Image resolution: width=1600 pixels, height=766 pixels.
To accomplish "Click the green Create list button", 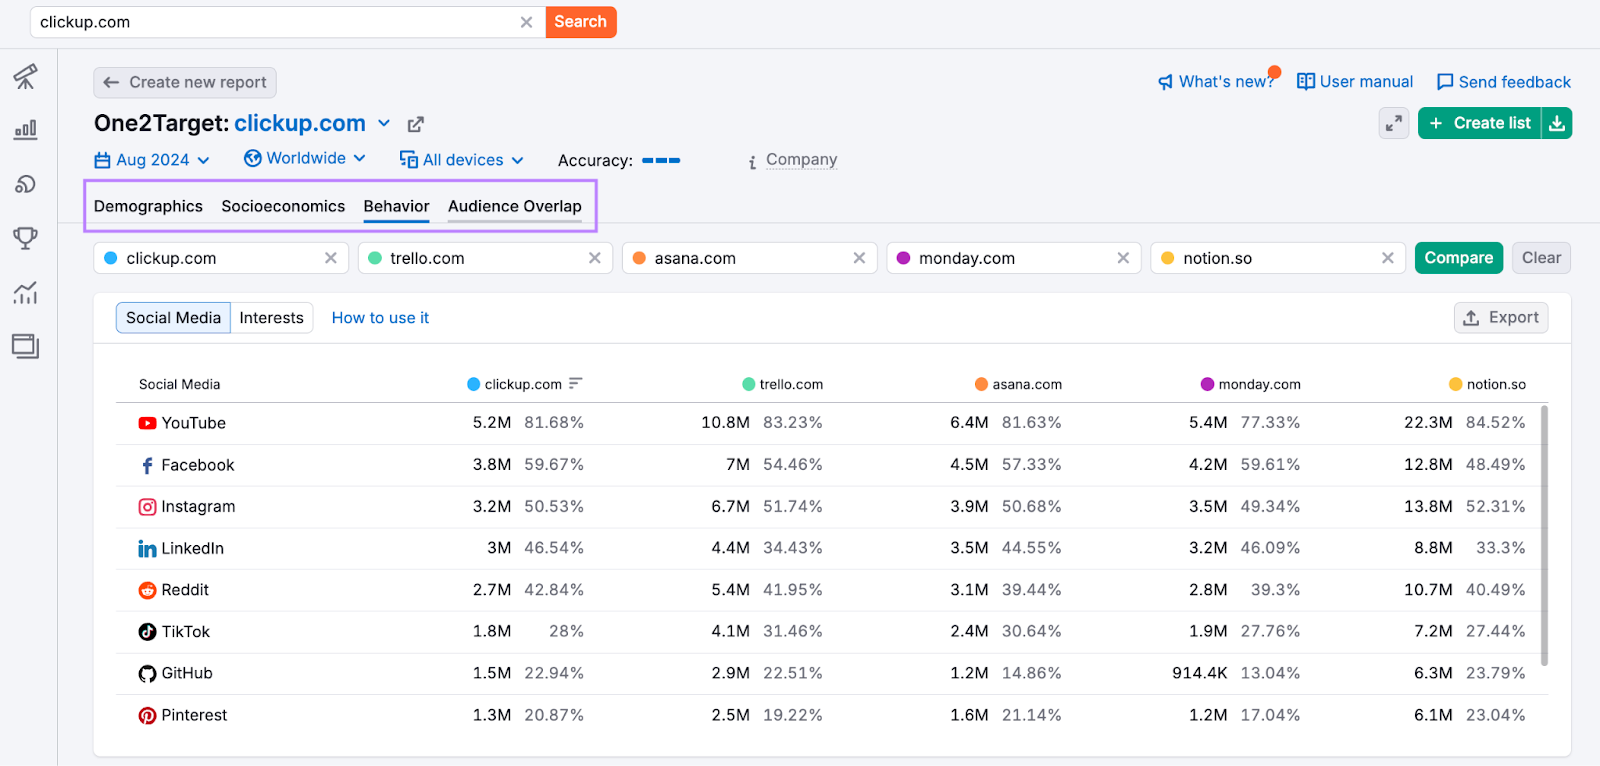I will coord(1480,123).
